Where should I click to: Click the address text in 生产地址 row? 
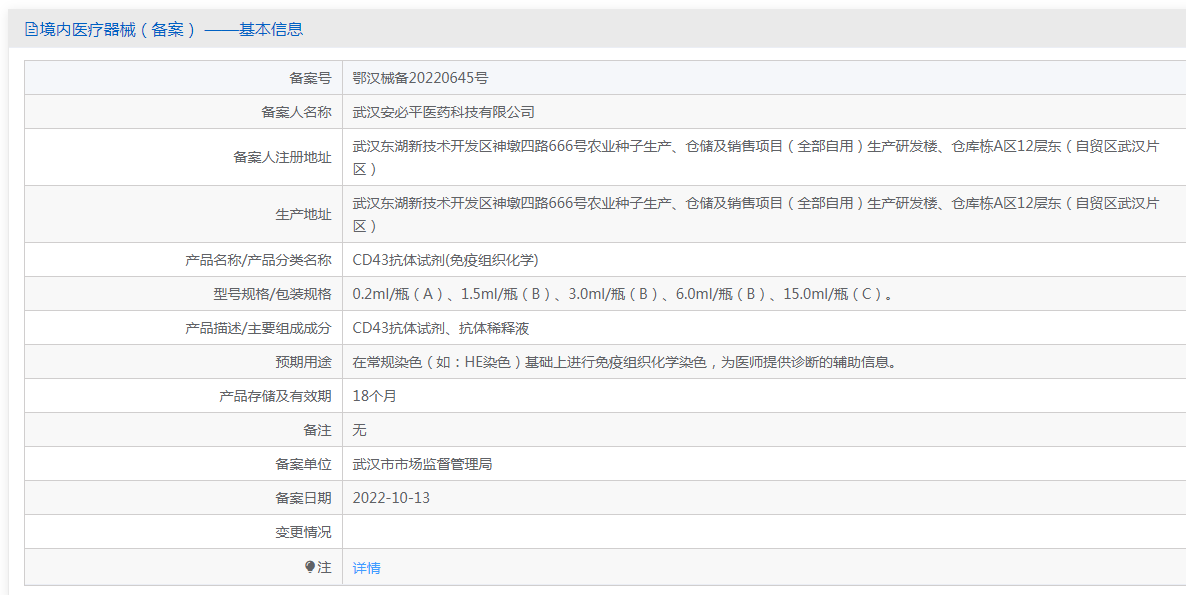coord(756,214)
